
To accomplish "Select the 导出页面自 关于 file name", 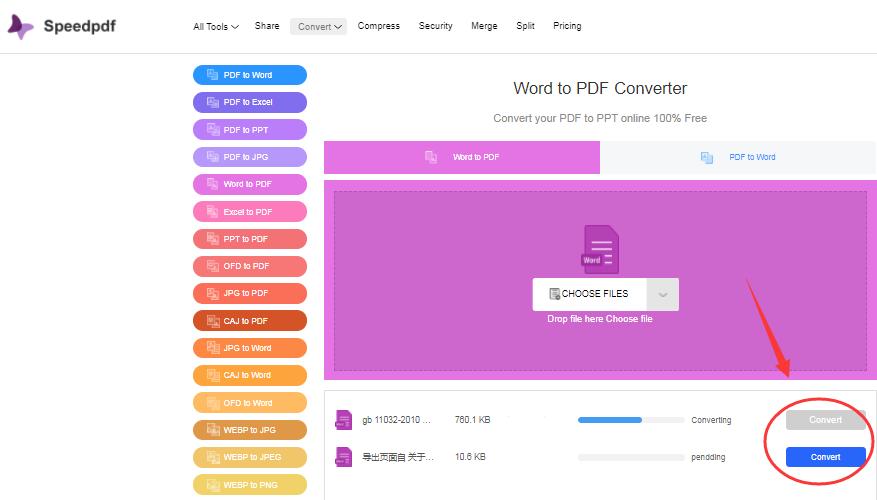I will pos(398,457).
